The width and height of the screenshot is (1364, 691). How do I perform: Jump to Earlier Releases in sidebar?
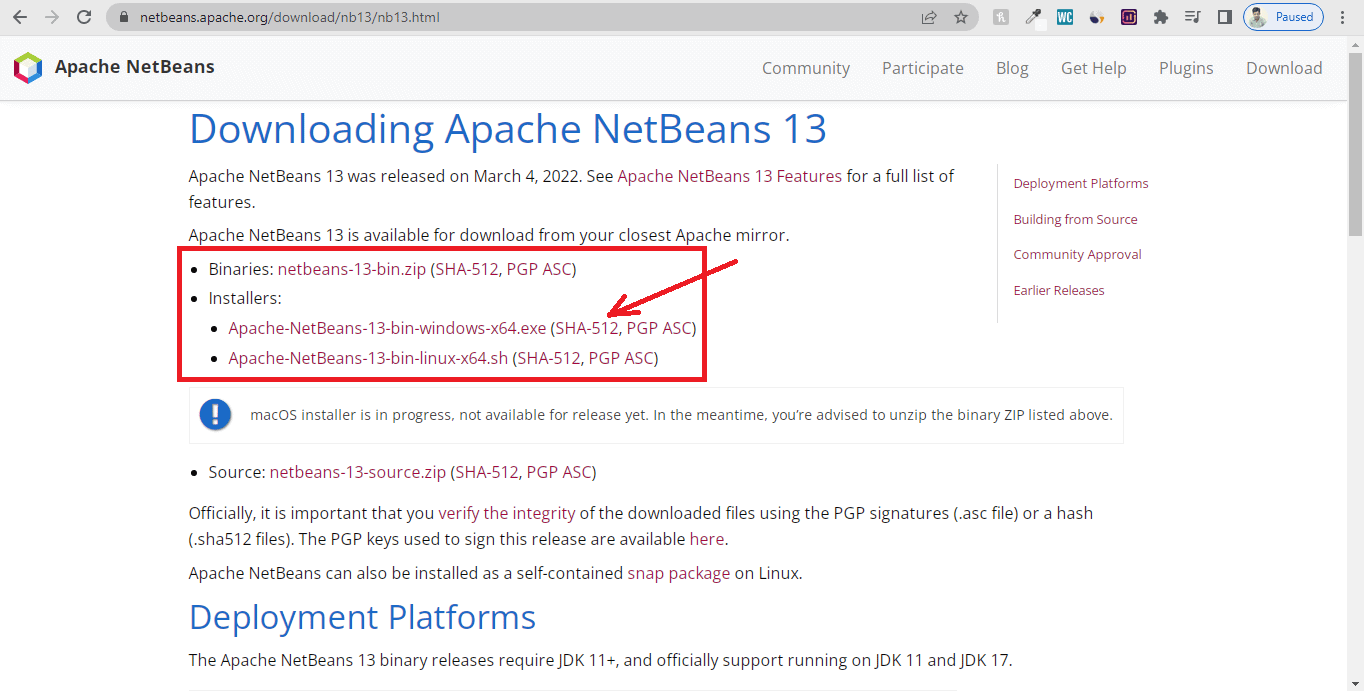pos(1059,290)
